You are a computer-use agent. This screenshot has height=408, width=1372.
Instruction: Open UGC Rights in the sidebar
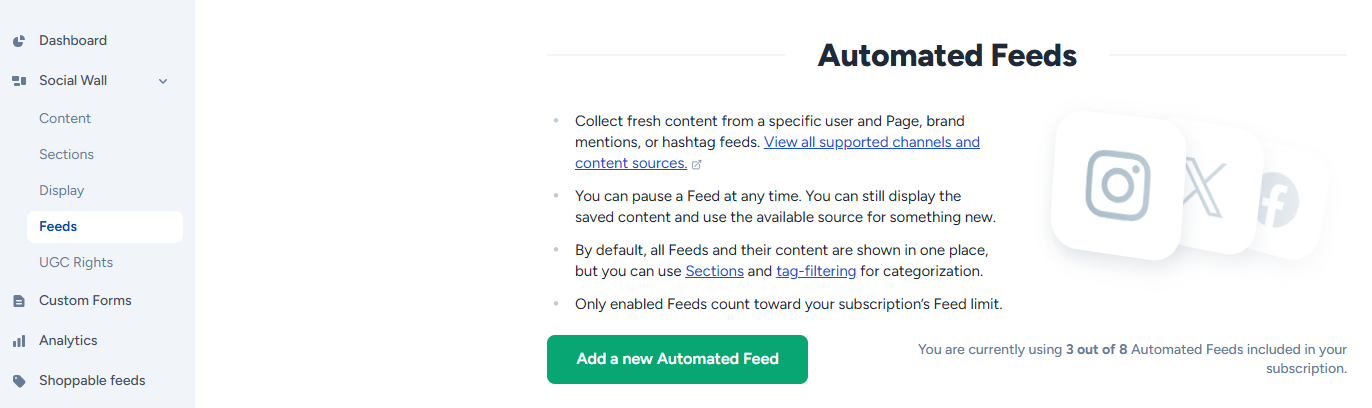(76, 262)
